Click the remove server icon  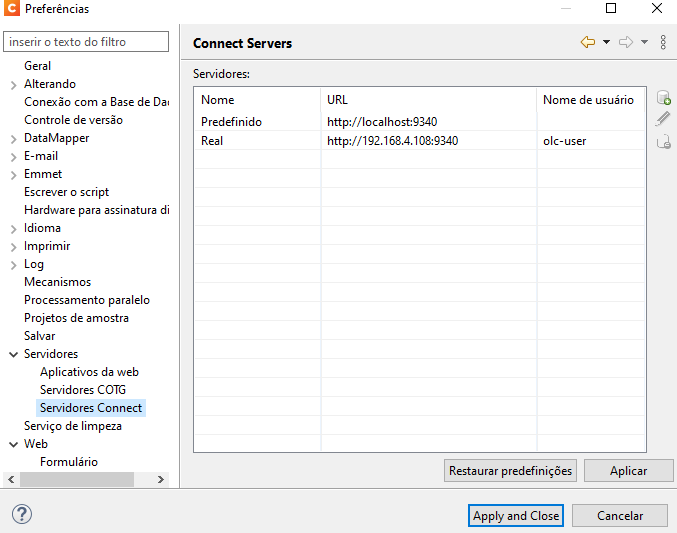coord(664,142)
